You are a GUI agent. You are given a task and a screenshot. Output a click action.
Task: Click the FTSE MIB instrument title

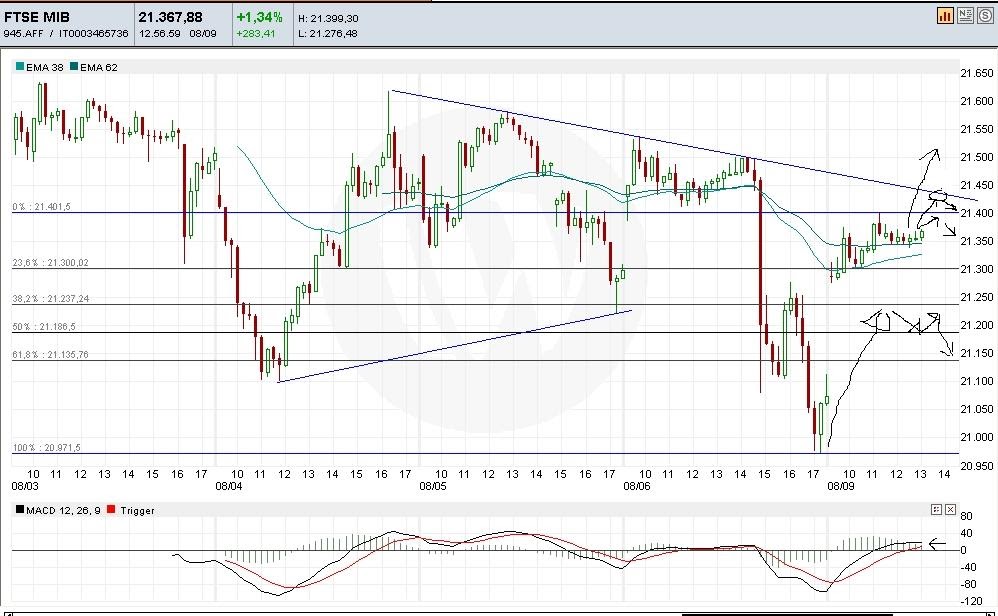37,17
